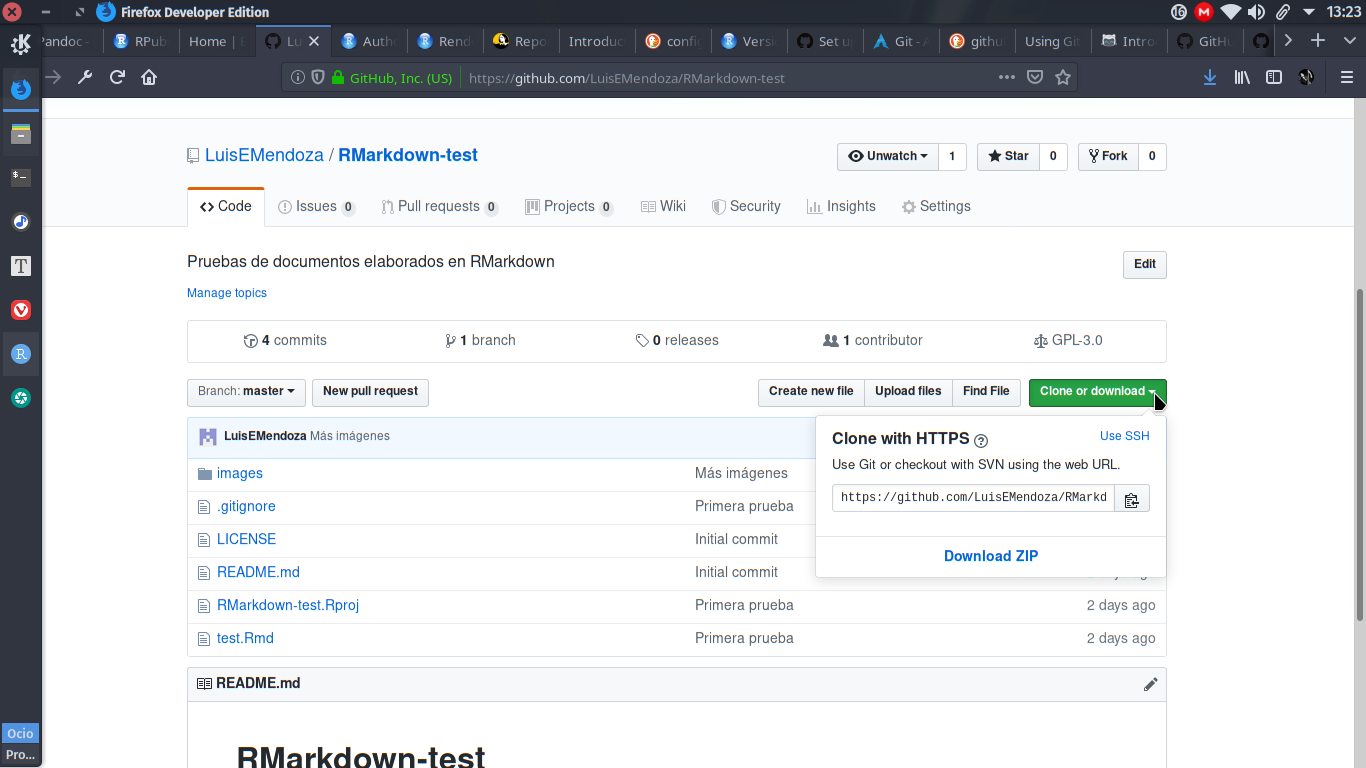
Task: Open the Wiki tab
Action: (x=663, y=206)
